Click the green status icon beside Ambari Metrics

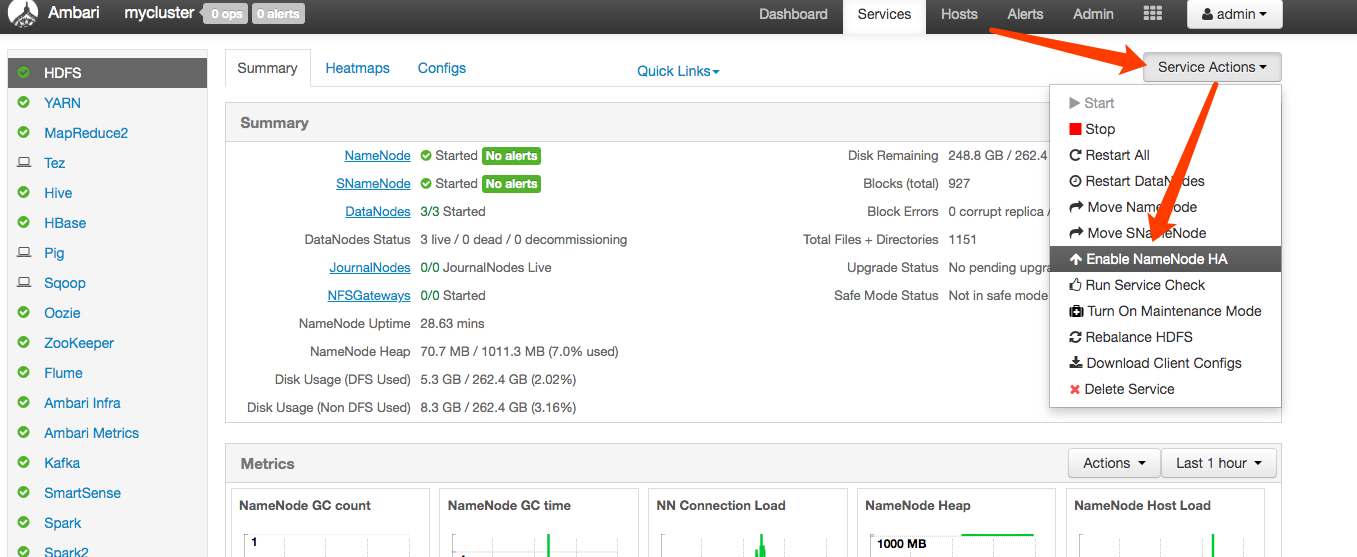[x=24, y=433]
